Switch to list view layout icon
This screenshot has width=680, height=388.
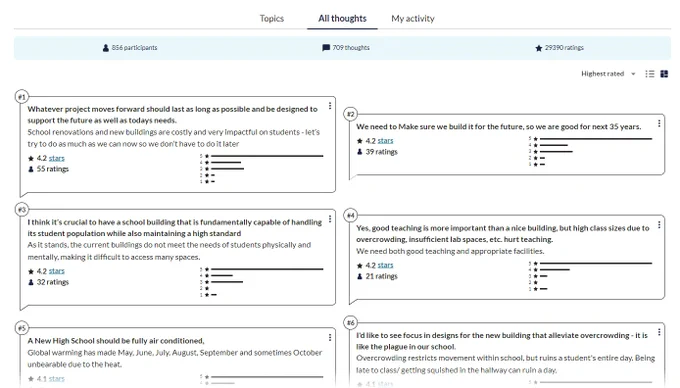[650, 74]
